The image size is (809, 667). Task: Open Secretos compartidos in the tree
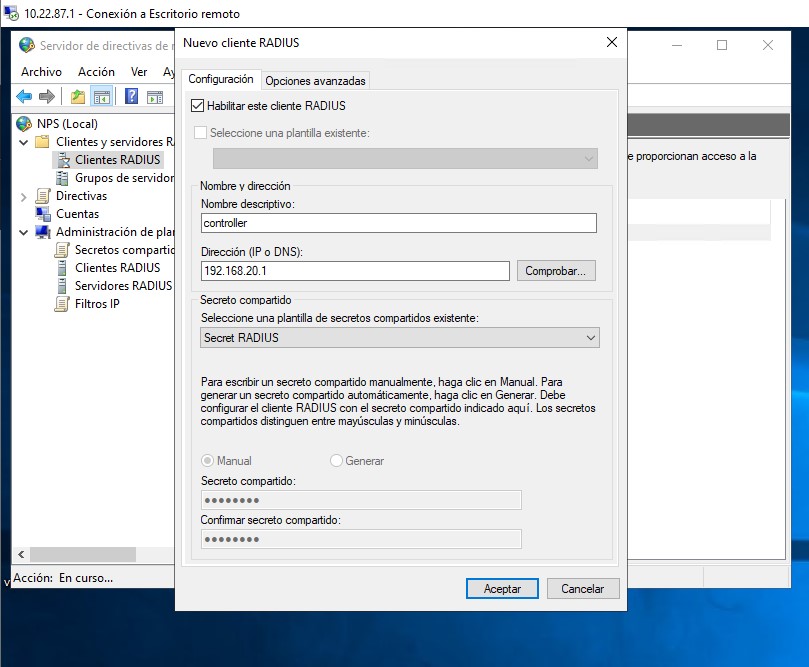tap(124, 250)
